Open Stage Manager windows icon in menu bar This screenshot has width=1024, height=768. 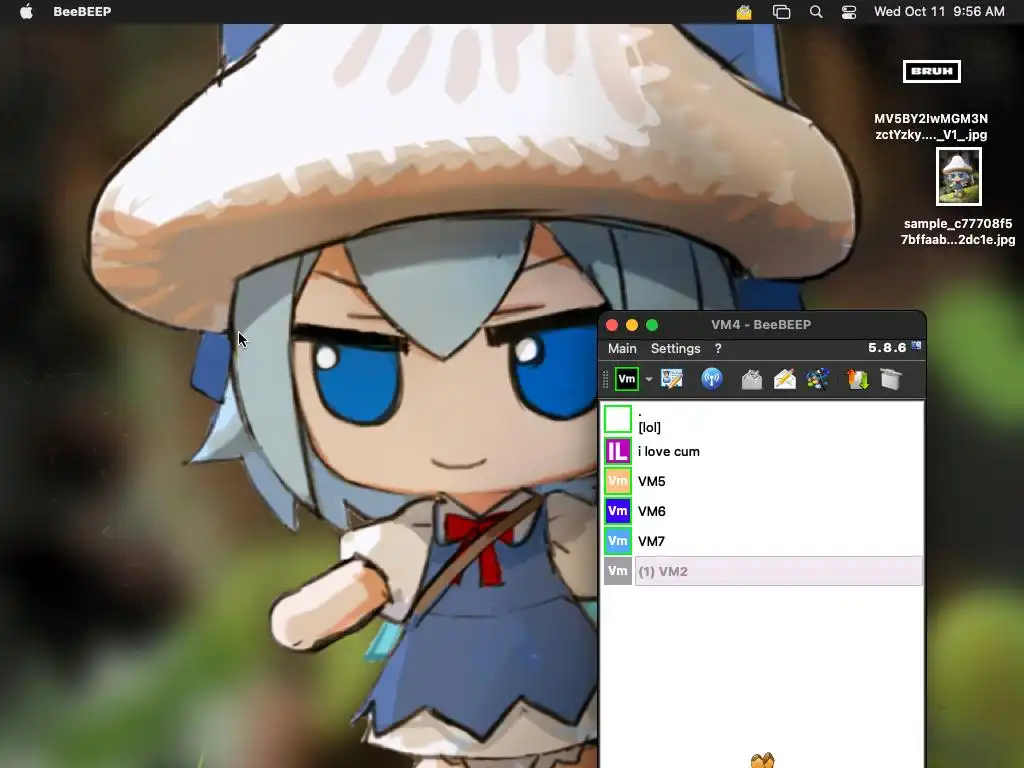[781, 12]
